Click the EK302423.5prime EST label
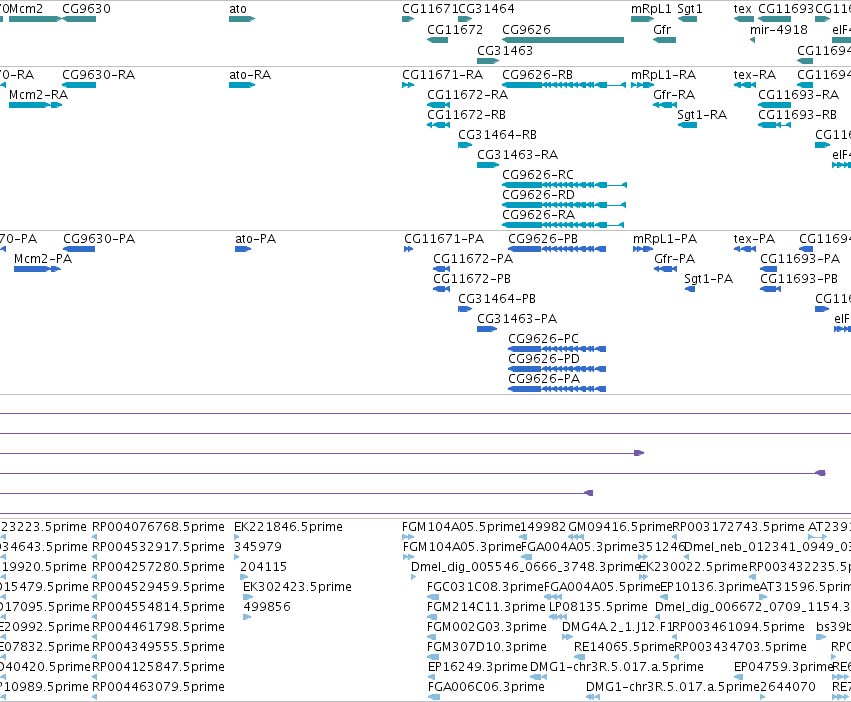The image size is (851, 702). click(297, 587)
